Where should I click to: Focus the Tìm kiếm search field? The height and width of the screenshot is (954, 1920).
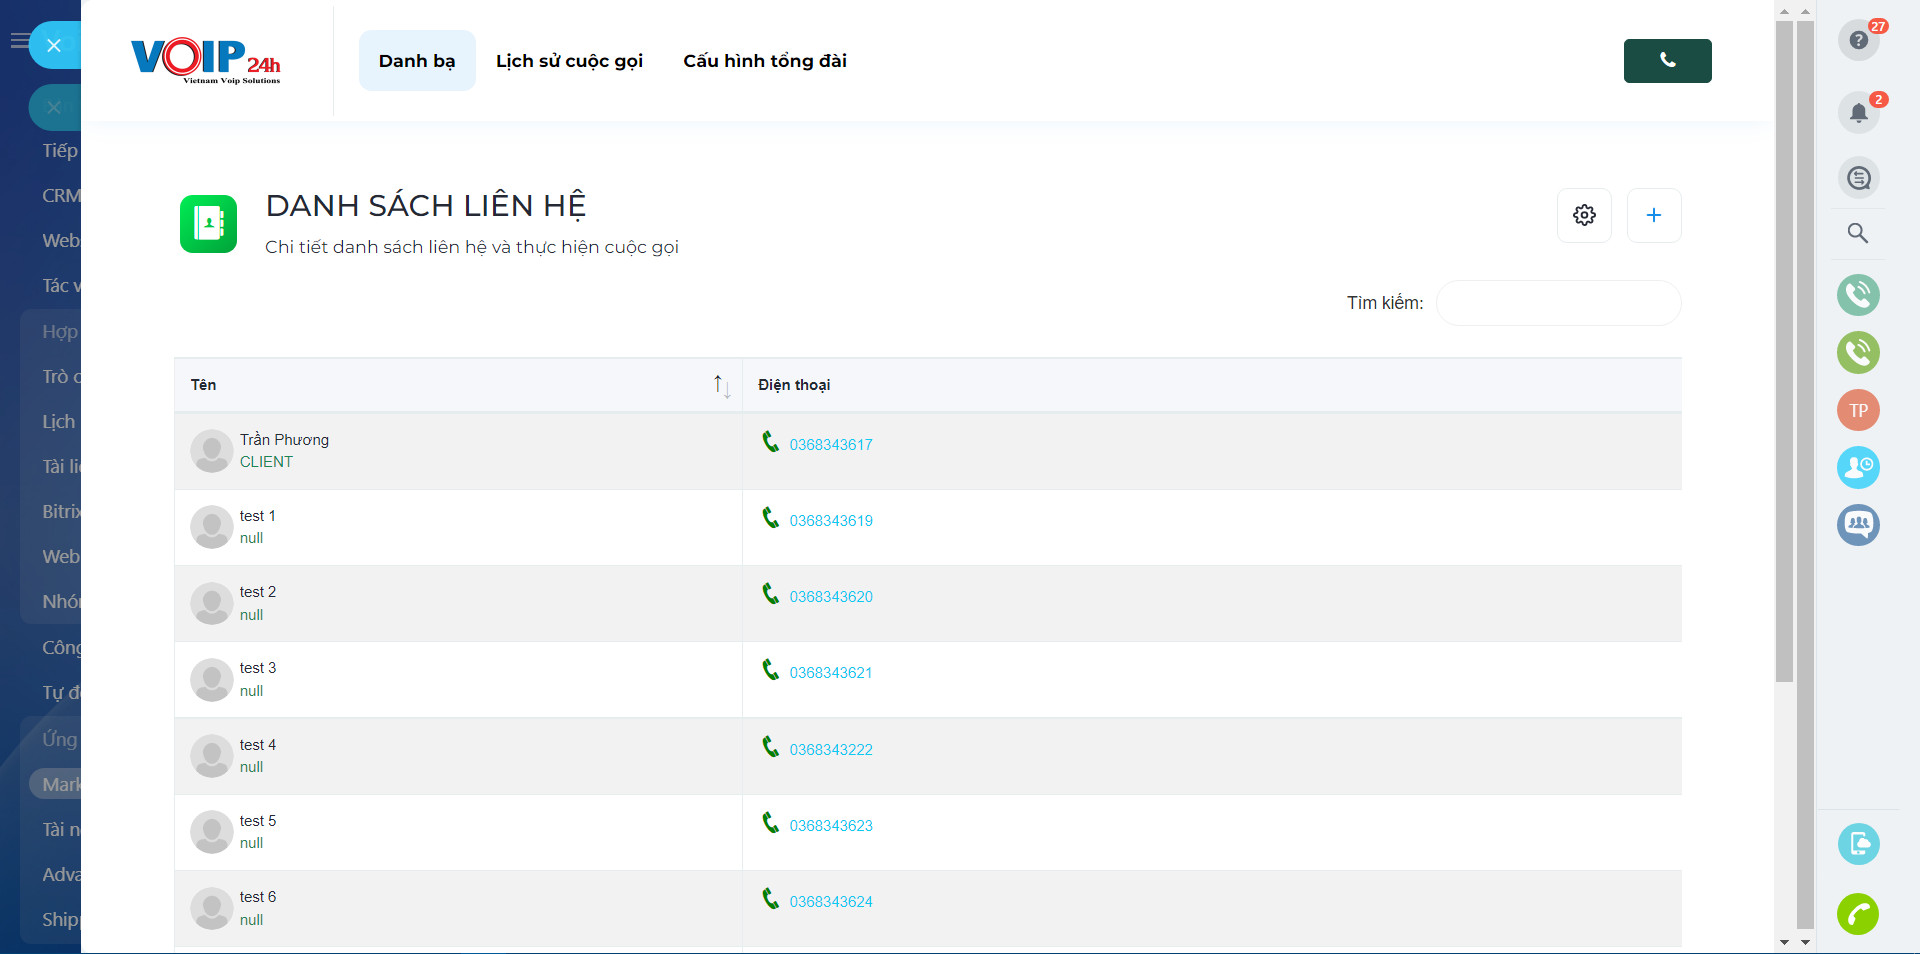point(1558,303)
